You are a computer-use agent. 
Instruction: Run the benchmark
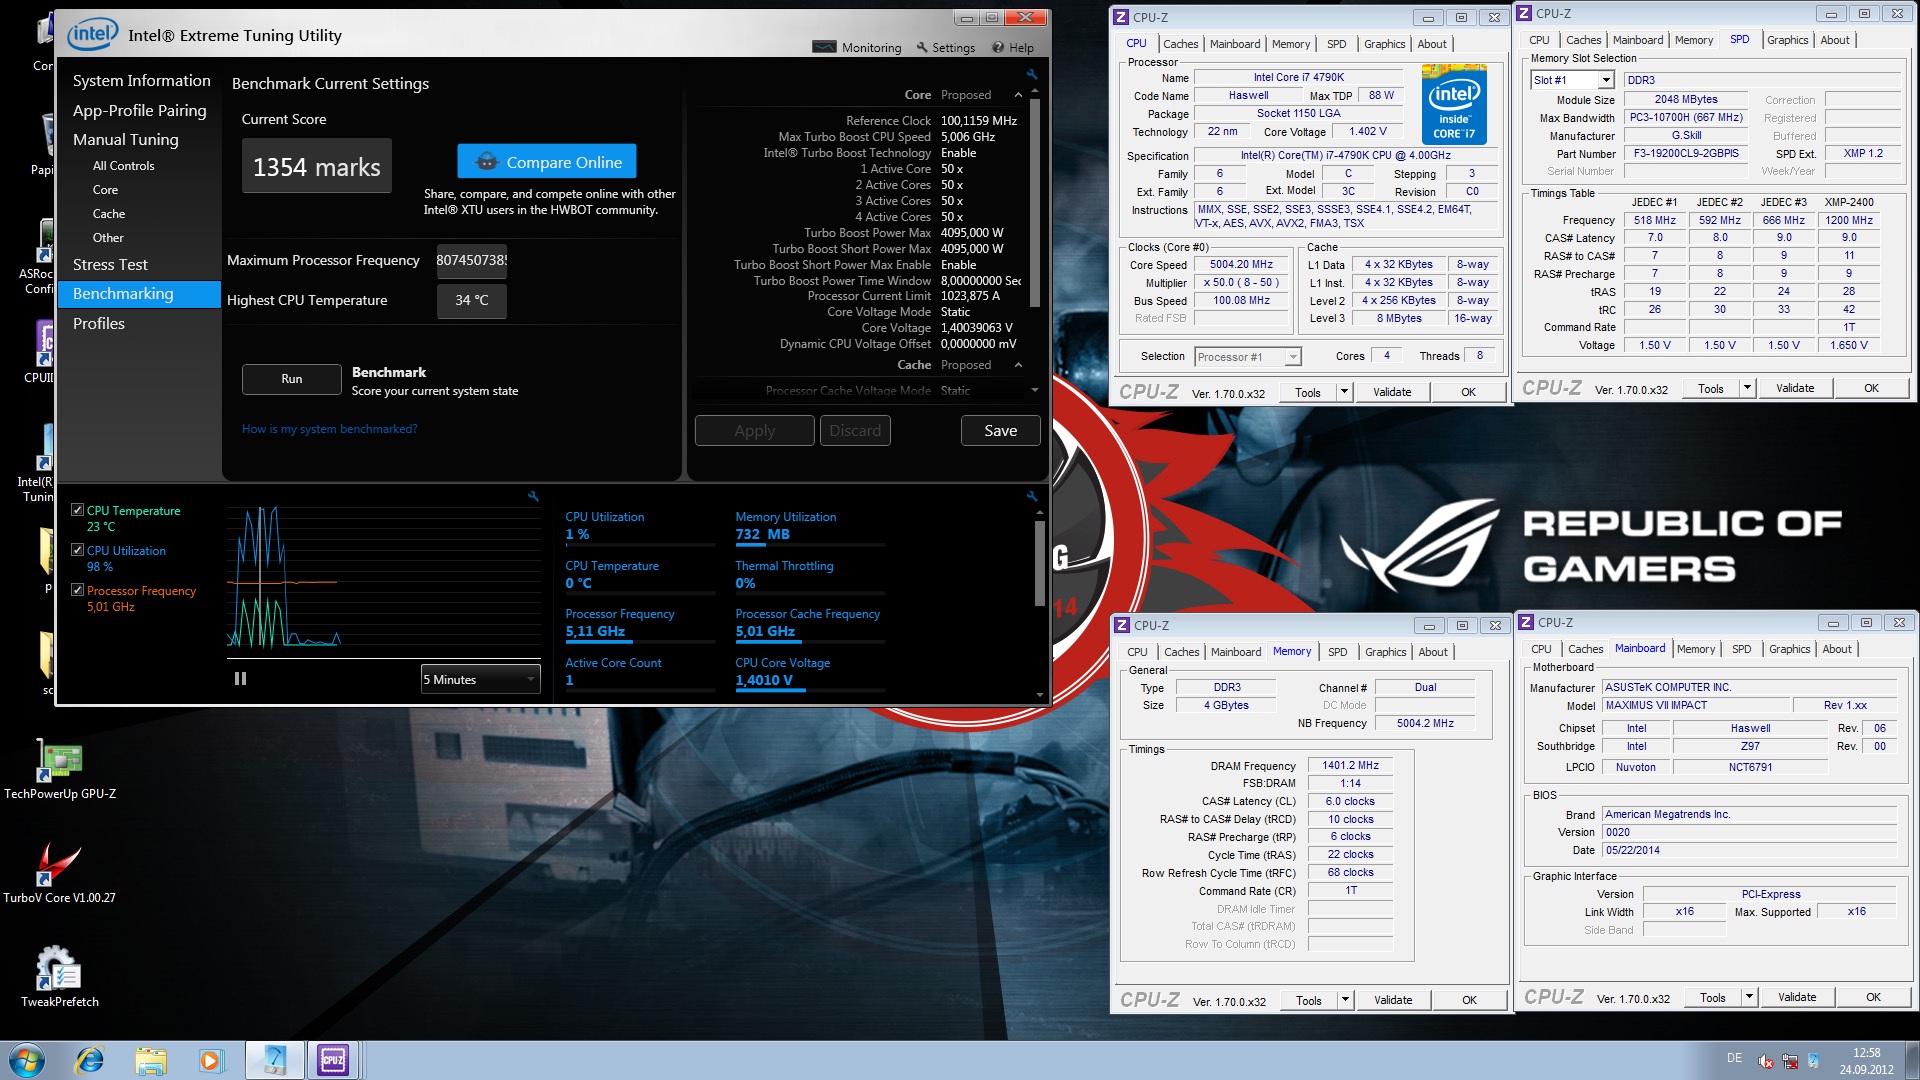291,379
